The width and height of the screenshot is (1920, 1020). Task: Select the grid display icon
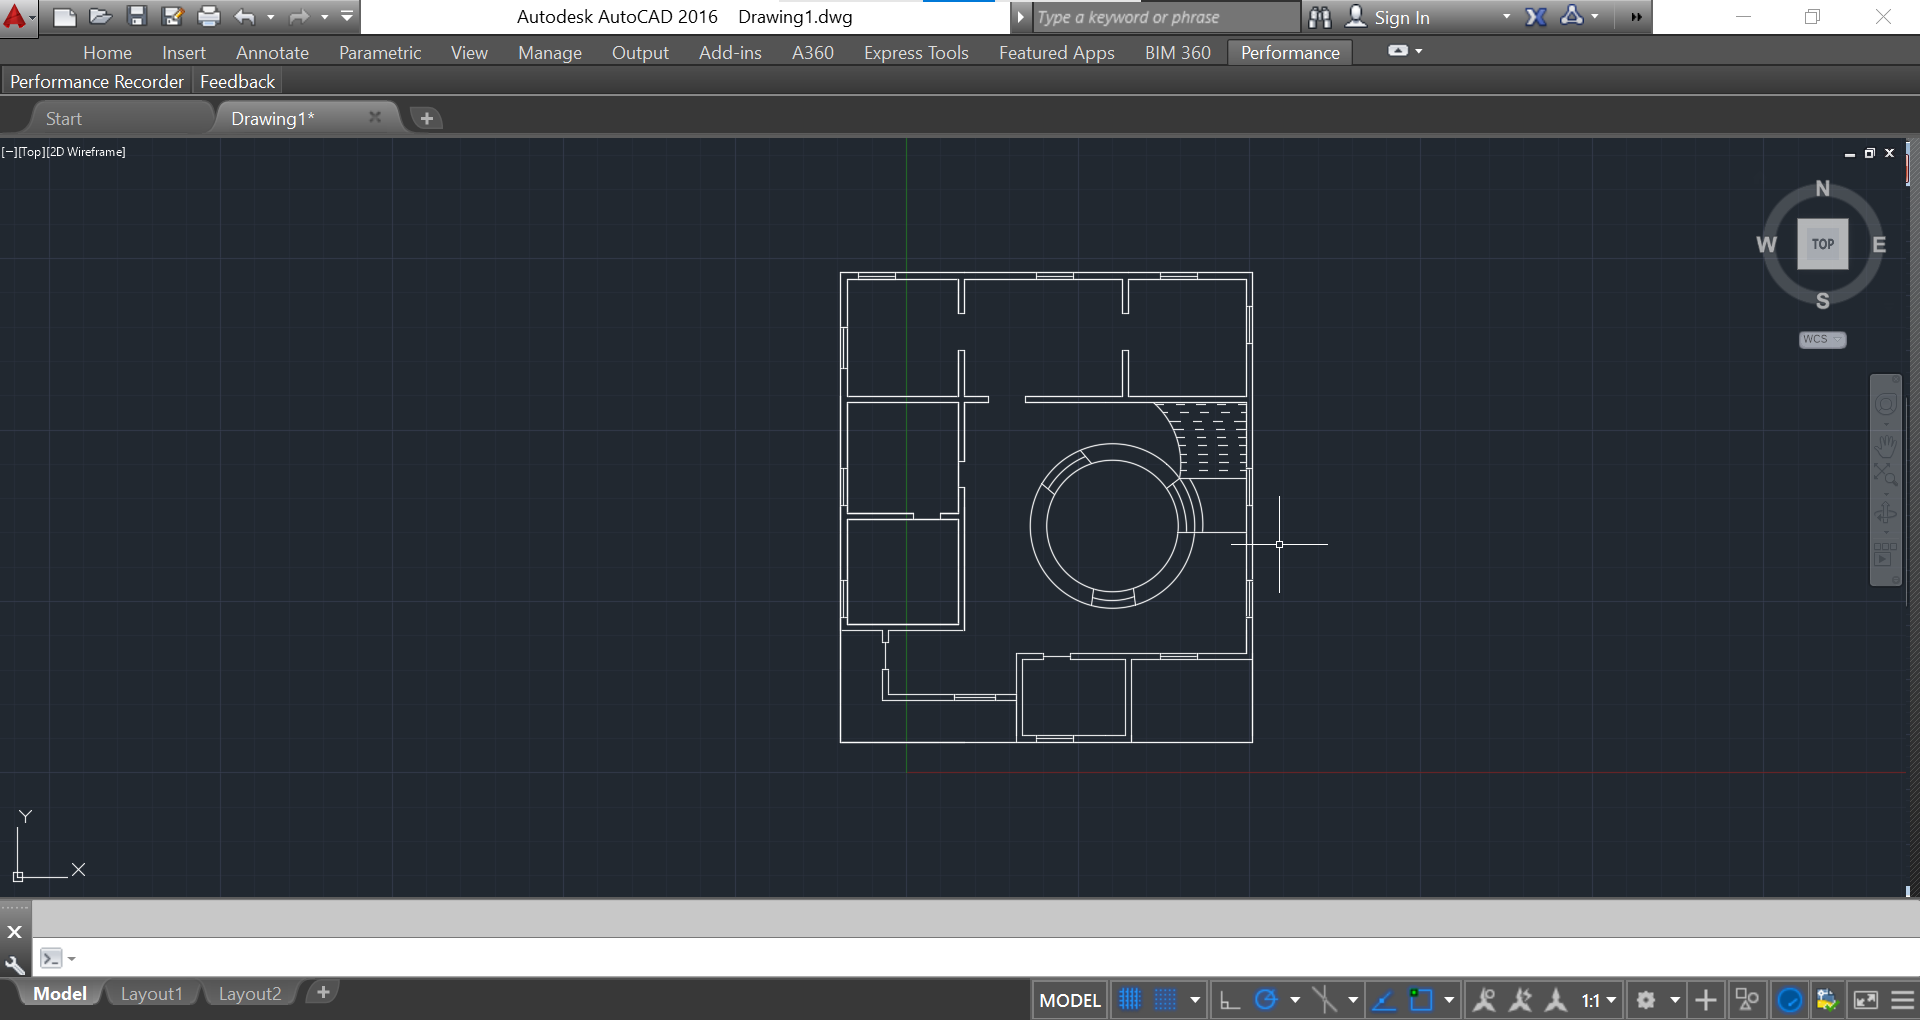[x=1130, y=999]
